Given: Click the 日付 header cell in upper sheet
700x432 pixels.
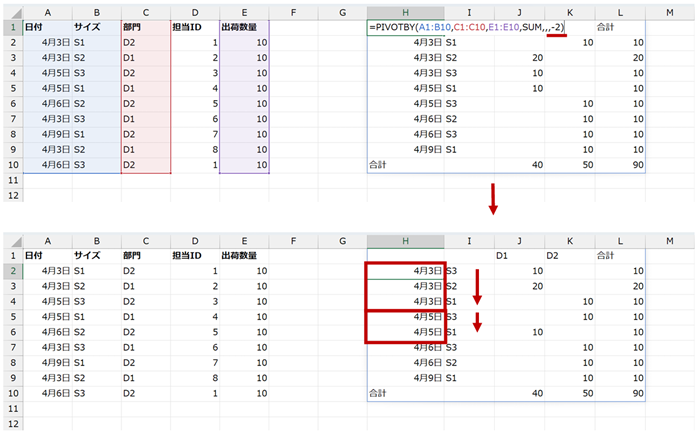Looking at the screenshot, I should click(47, 27).
